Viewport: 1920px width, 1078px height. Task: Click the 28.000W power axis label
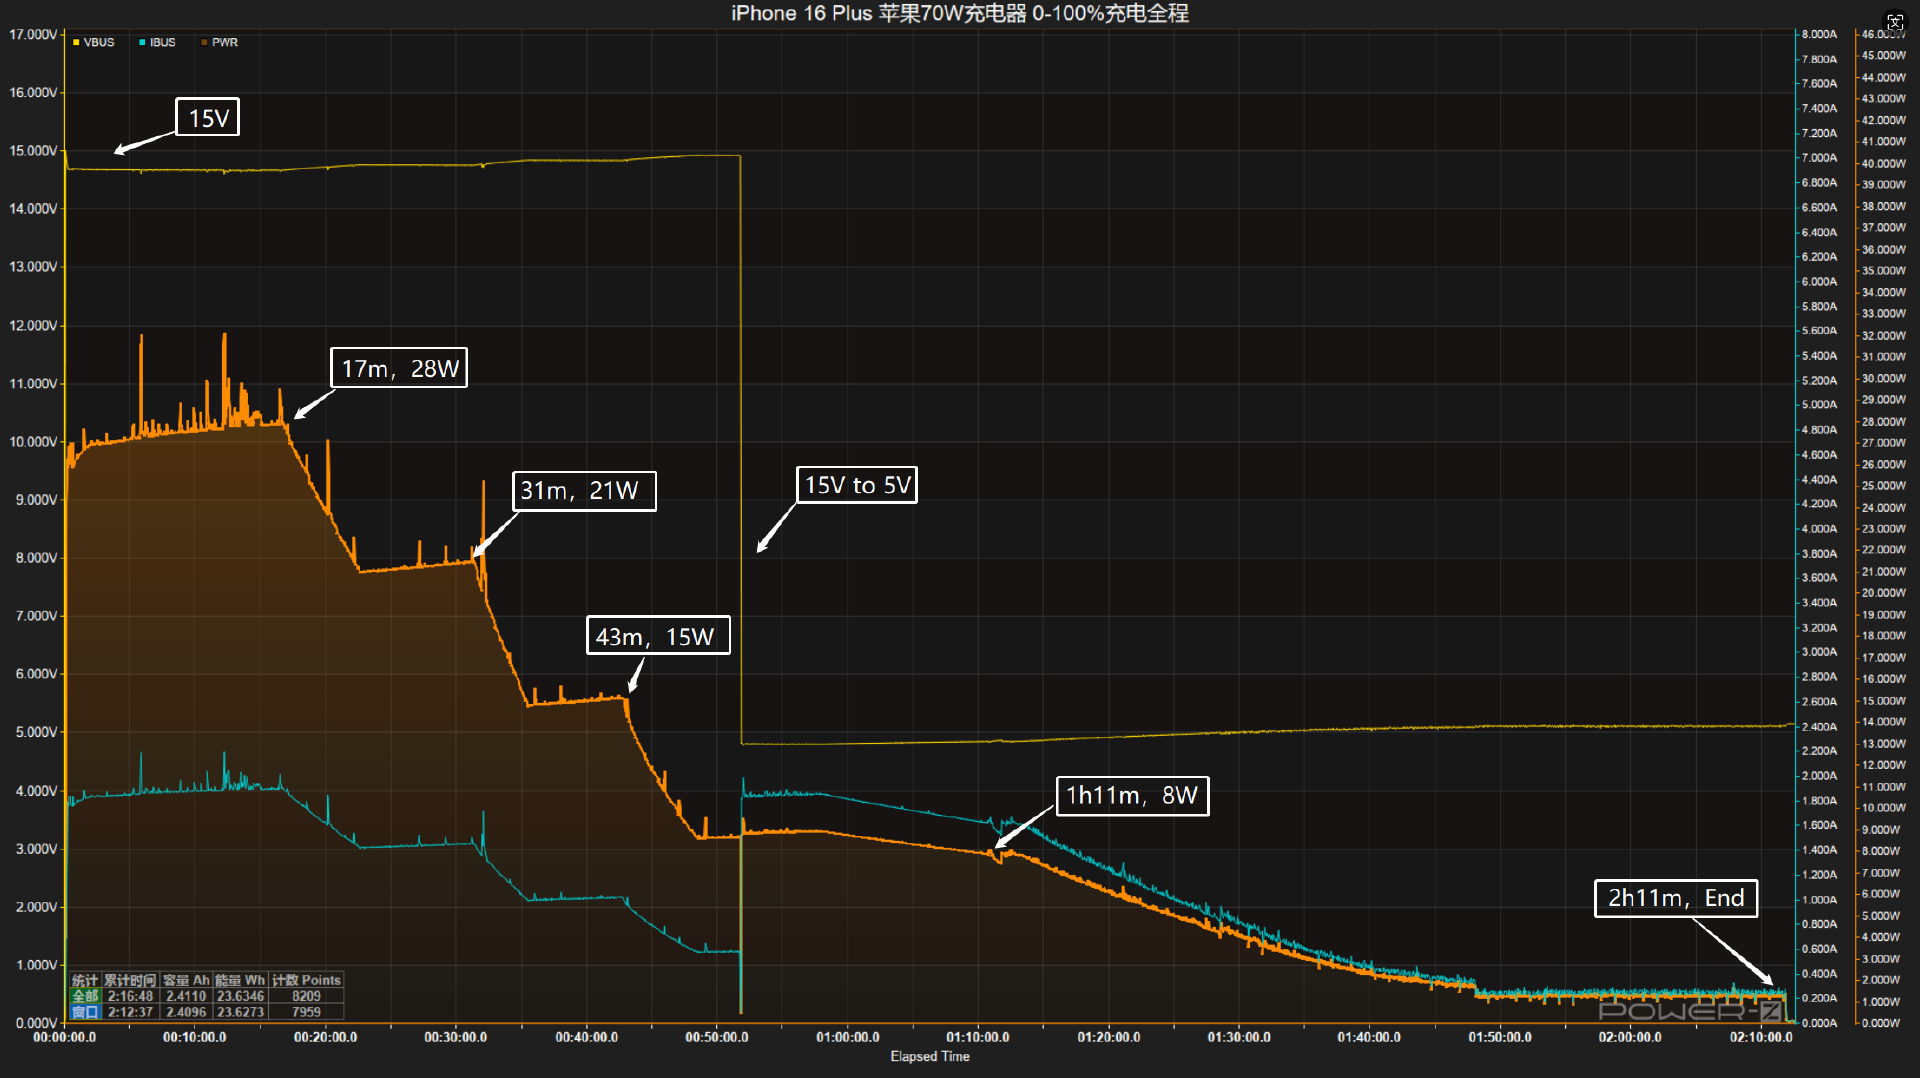tap(1884, 421)
